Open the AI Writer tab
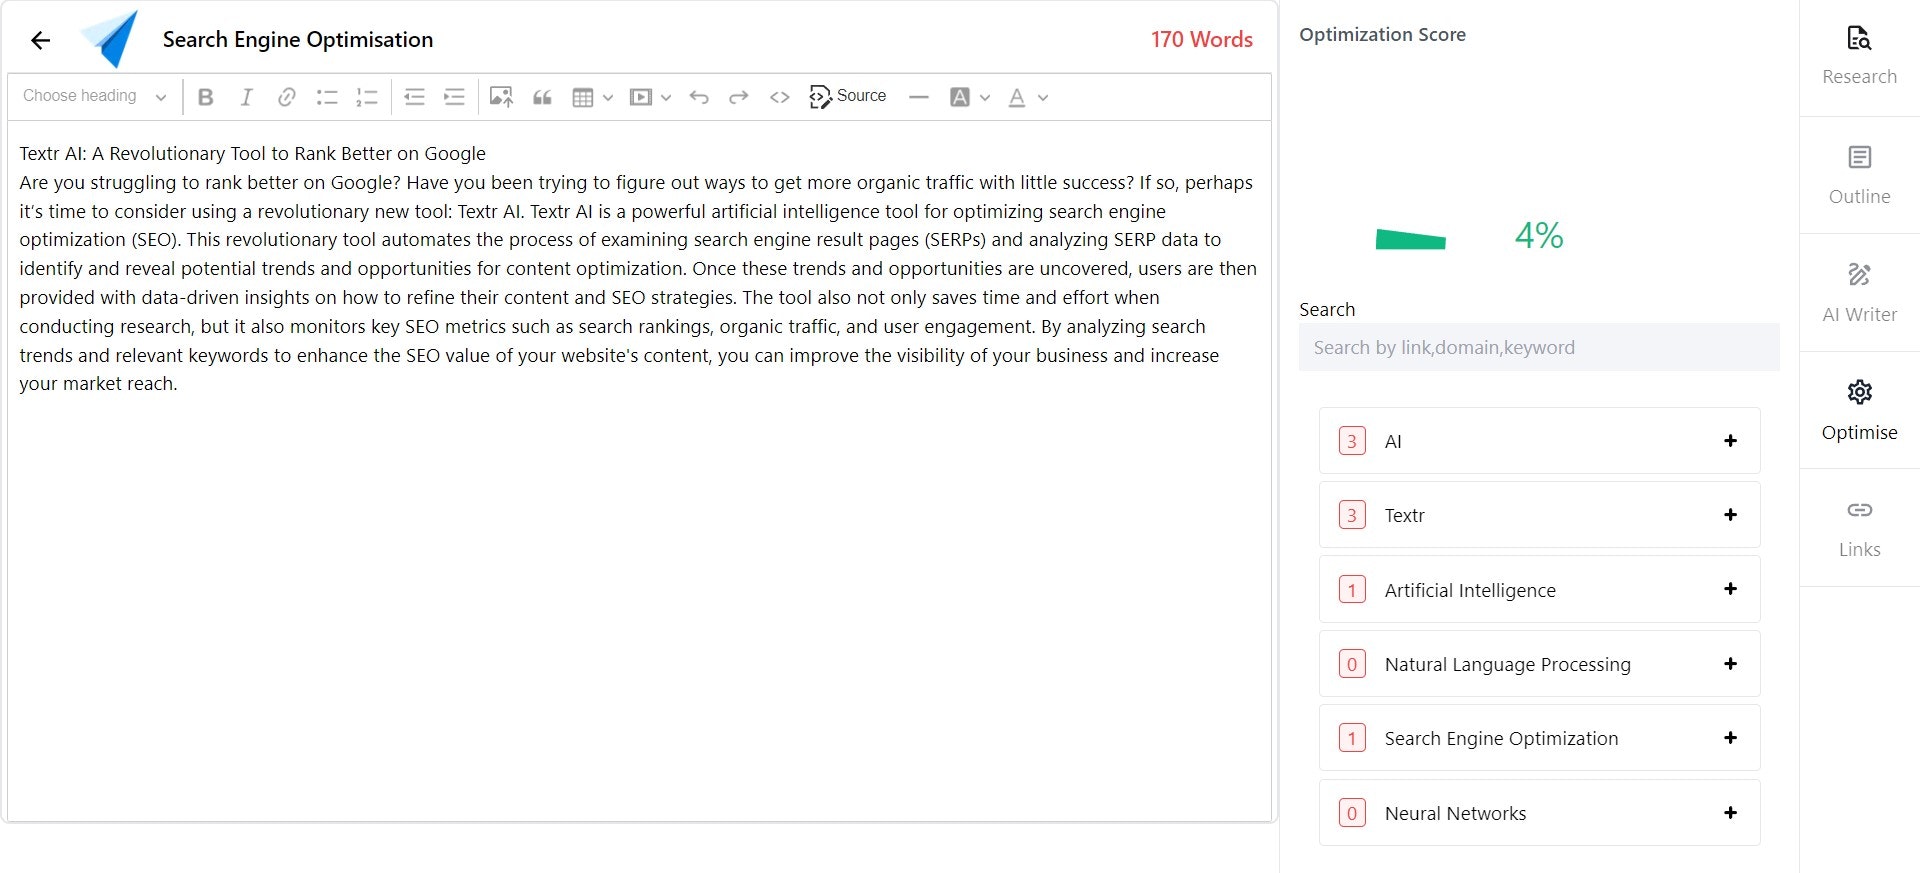This screenshot has height=873, width=1920. pyautogui.click(x=1859, y=293)
